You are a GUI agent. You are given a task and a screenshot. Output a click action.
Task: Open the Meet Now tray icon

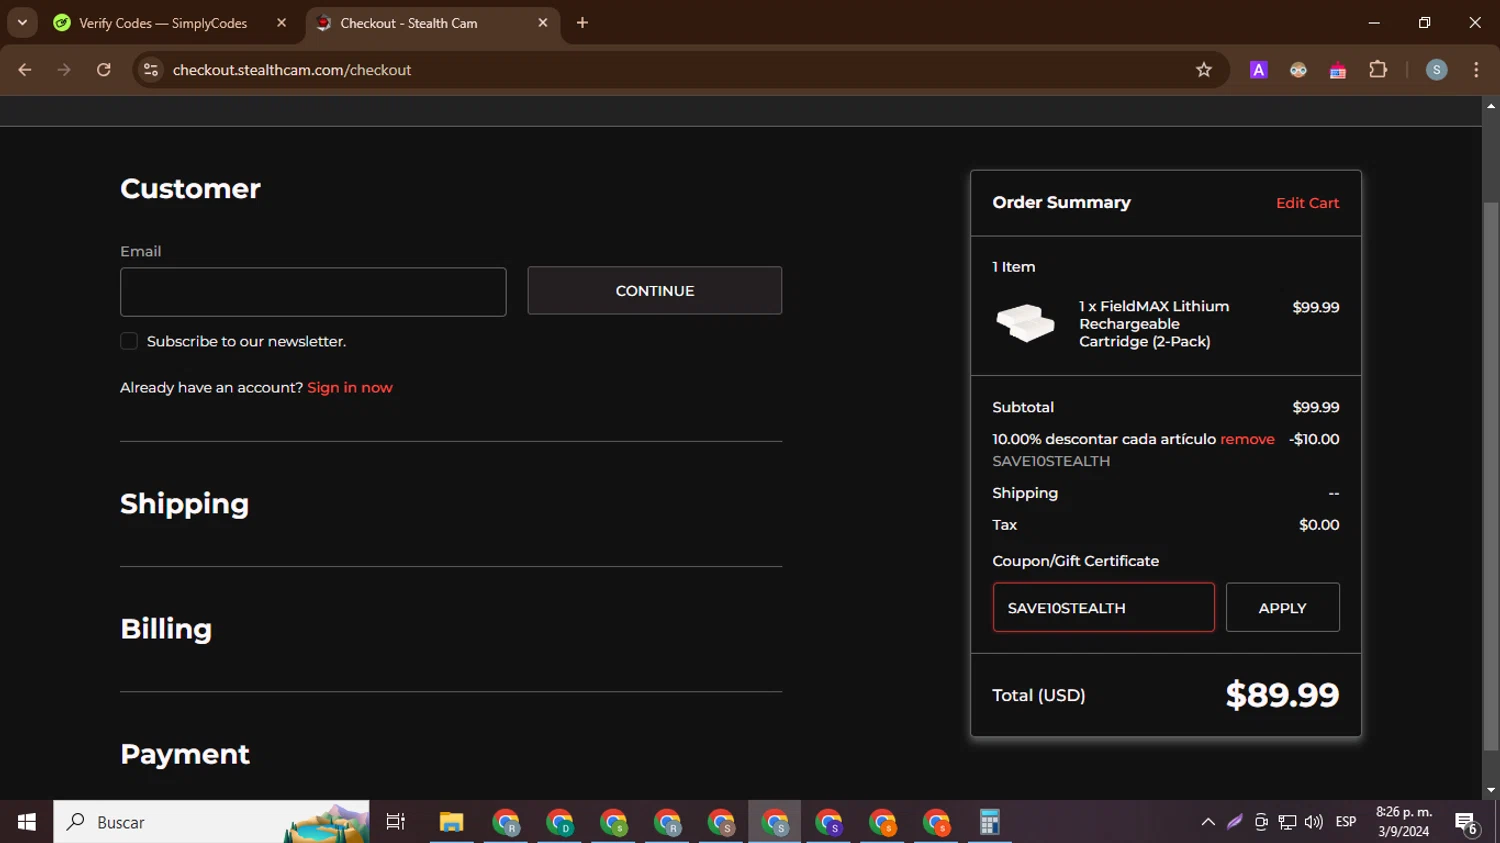(1261, 822)
